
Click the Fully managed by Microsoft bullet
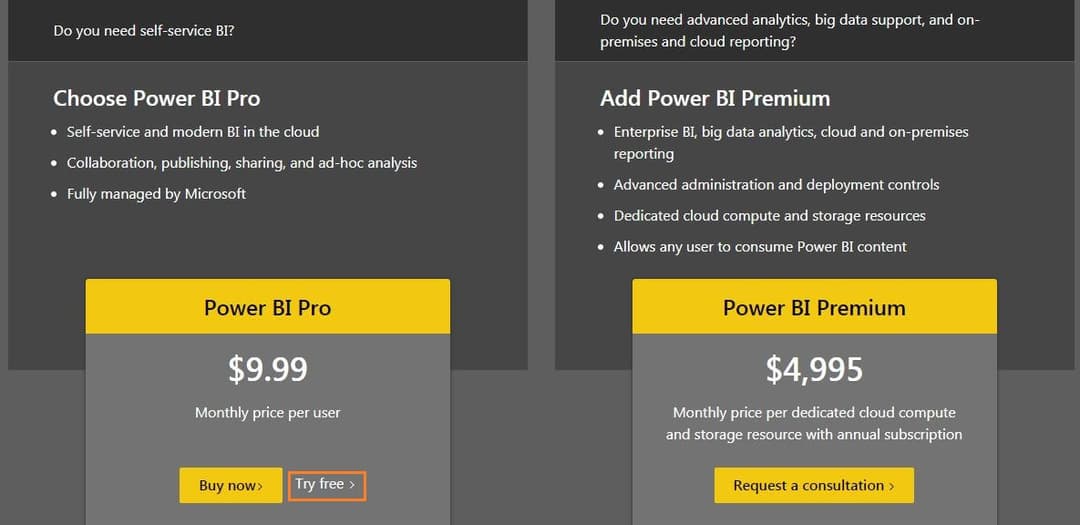pos(156,193)
